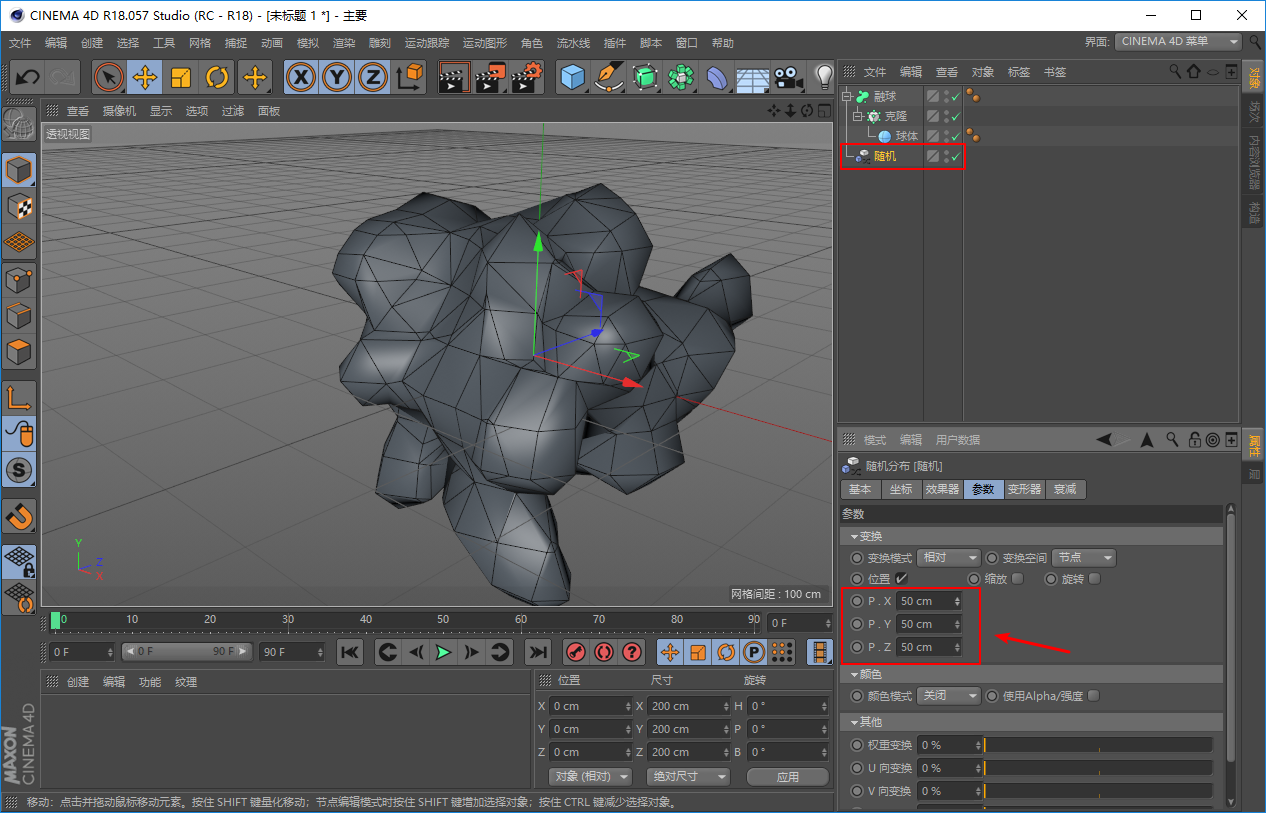Viewport: 1266px width, 813px height.
Task: Click the red Record Active Objects button
Action: click(x=575, y=652)
